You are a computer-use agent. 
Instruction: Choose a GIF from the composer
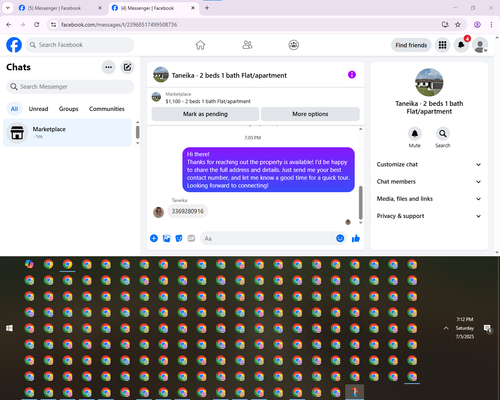[191, 238]
